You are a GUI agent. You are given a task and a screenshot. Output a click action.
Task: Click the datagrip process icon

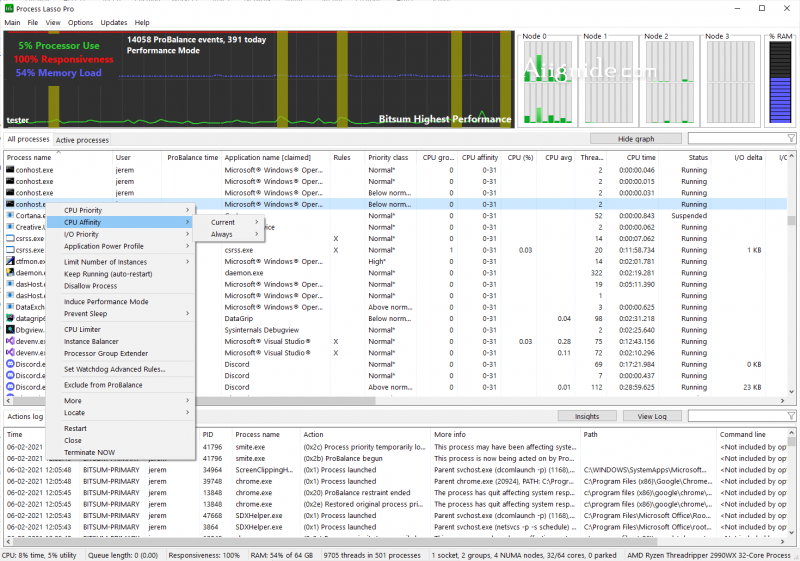point(10,318)
